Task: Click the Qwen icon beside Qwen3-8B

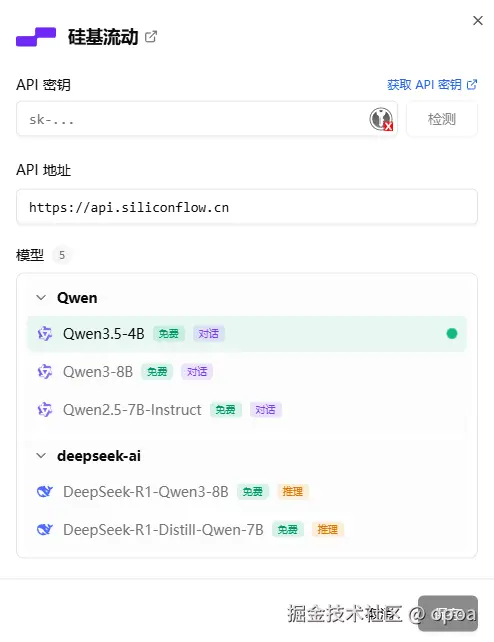Action: pos(45,372)
